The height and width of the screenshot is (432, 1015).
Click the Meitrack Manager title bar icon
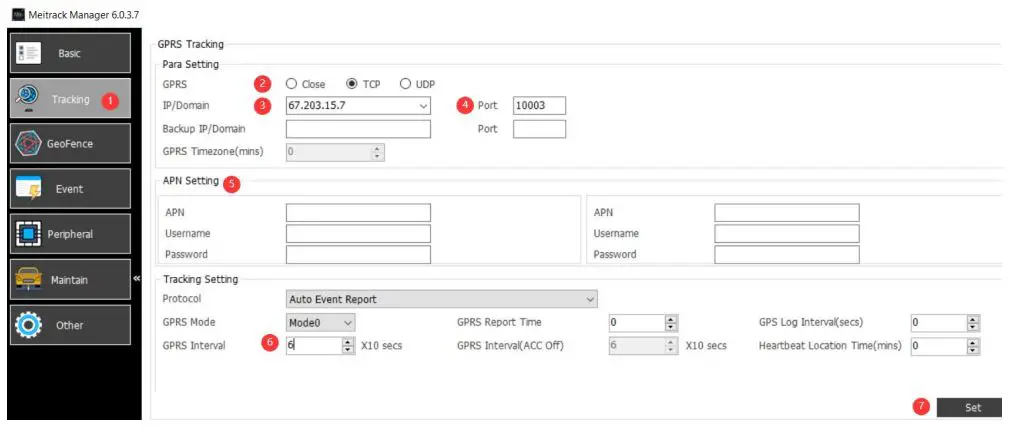tap(17, 14)
